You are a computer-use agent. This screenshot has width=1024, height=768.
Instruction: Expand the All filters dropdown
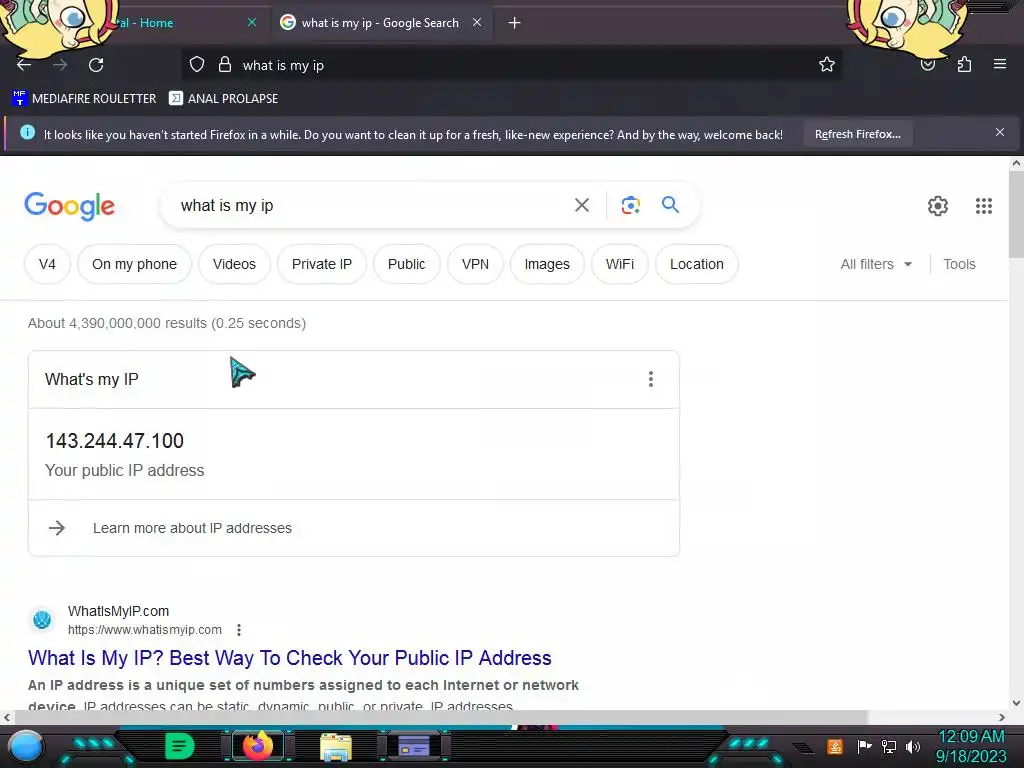pos(876,264)
